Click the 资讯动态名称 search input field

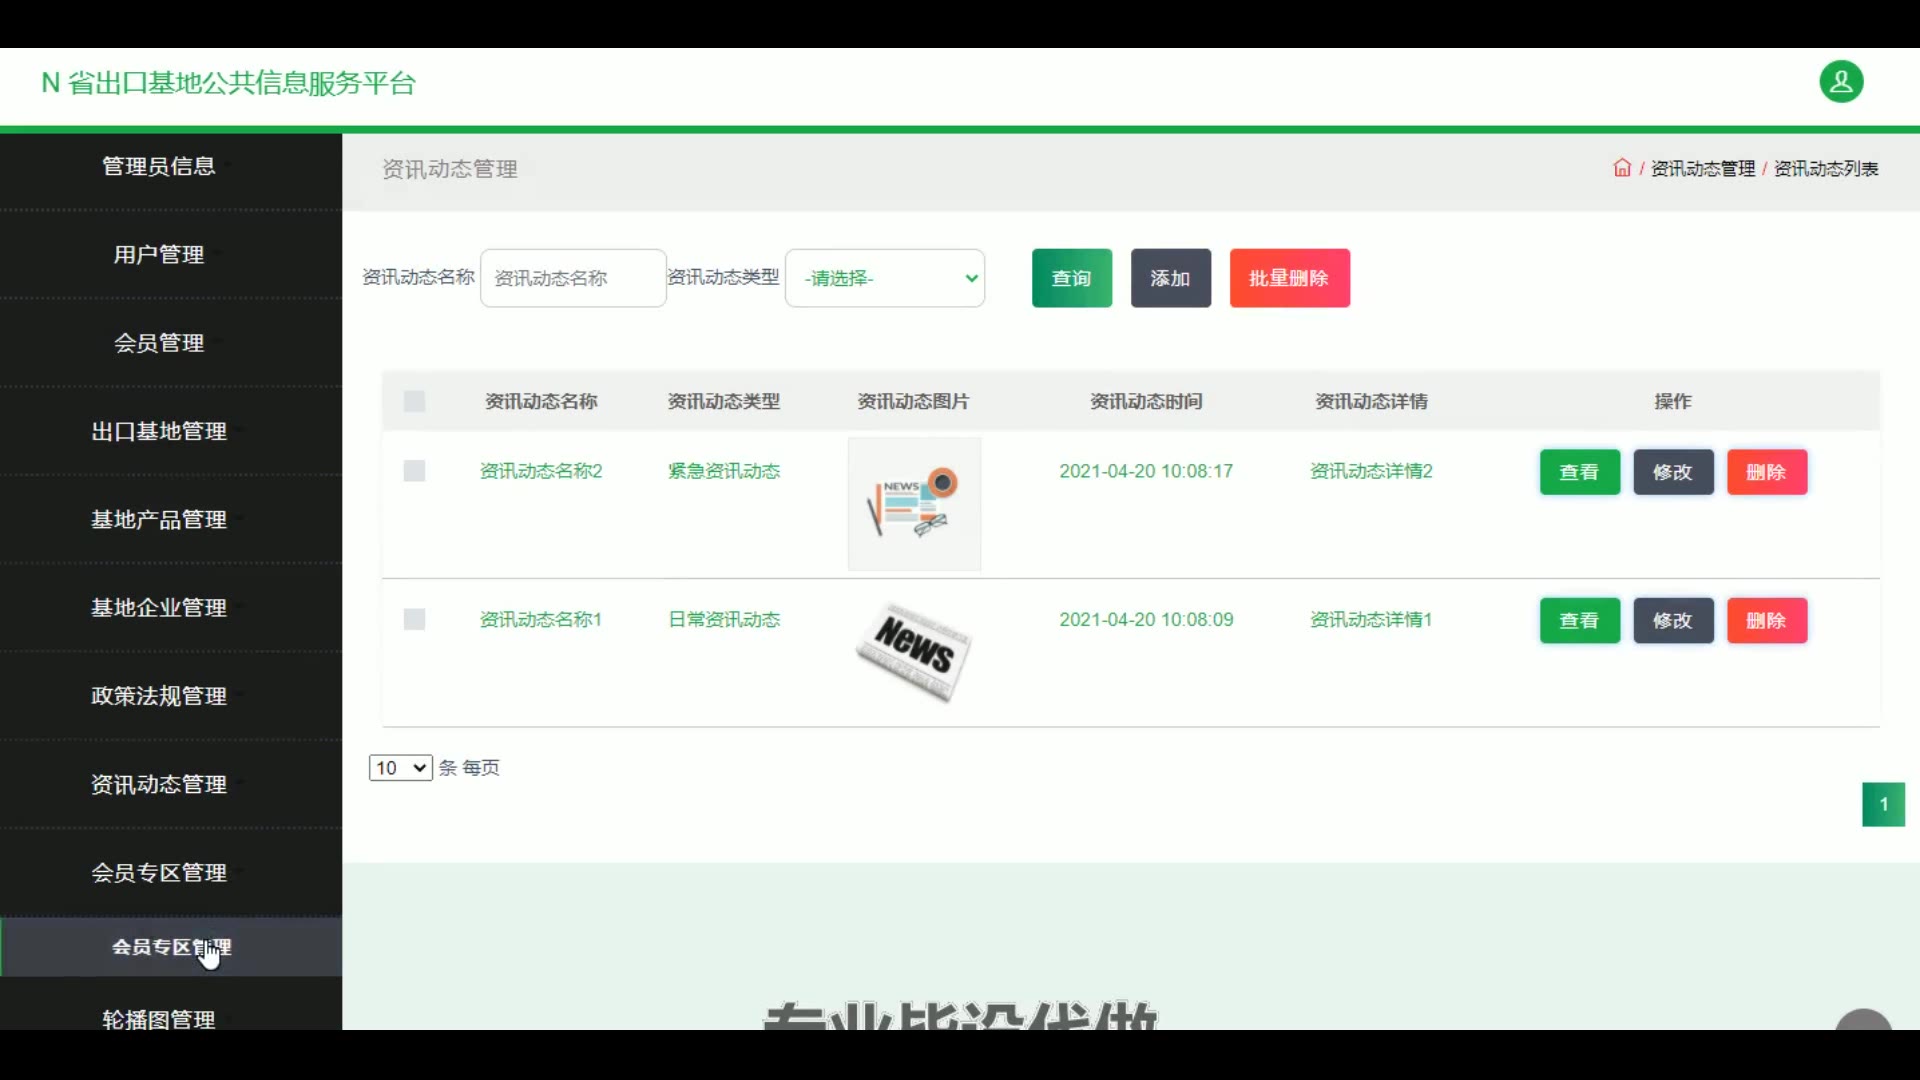pyautogui.click(x=573, y=278)
